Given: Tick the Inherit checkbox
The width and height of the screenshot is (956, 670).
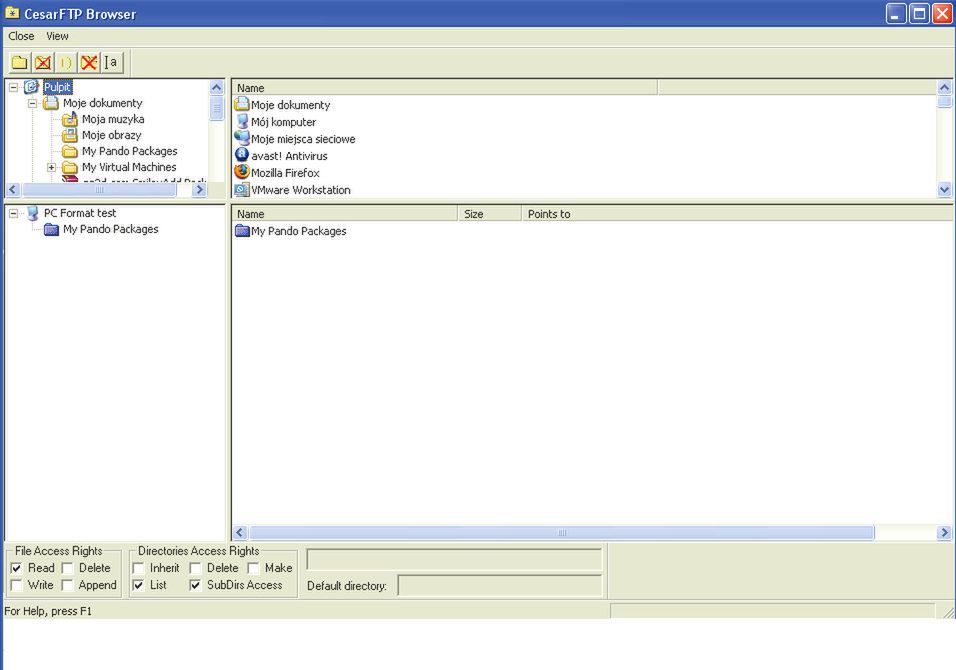Looking at the screenshot, I should pyautogui.click(x=138, y=568).
